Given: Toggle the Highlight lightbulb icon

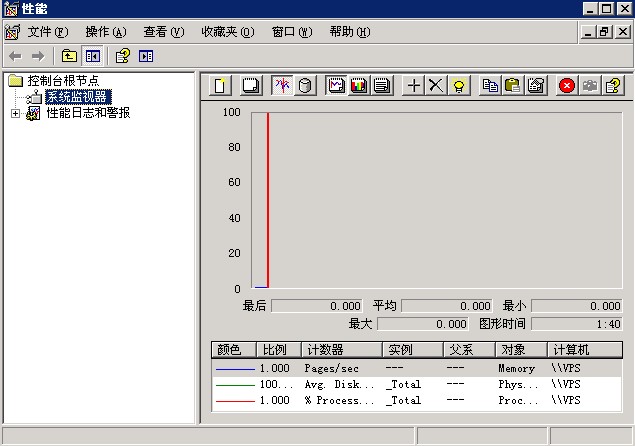Looking at the screenshot, I should point(459,85).
